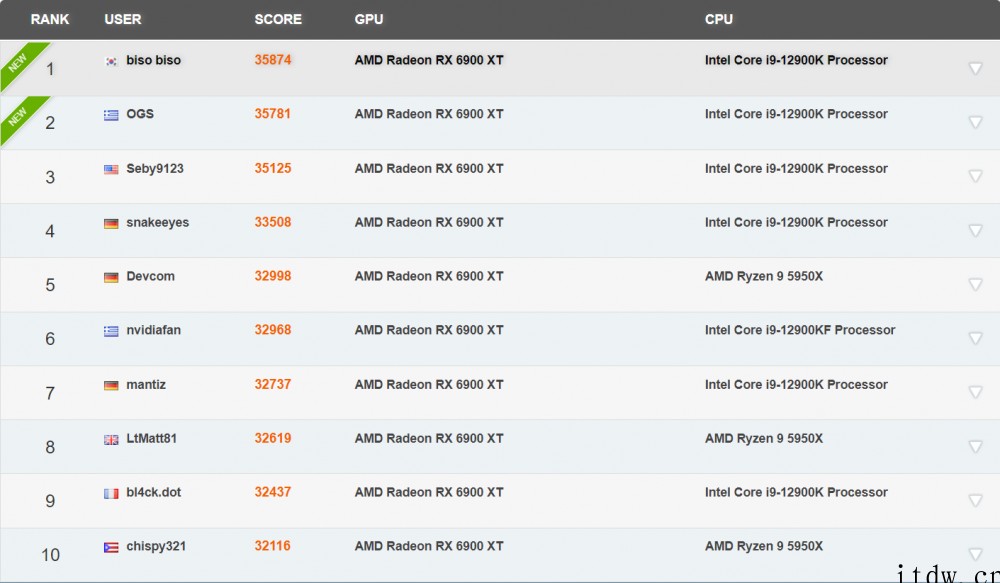Screen dimensions: 1000x583
Task: Open the chispy321 user profile
Action: tap(156, 546)
